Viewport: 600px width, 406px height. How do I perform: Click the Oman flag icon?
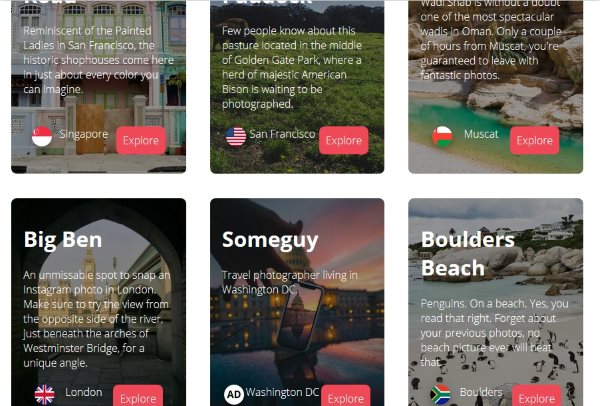coord(442,136)
